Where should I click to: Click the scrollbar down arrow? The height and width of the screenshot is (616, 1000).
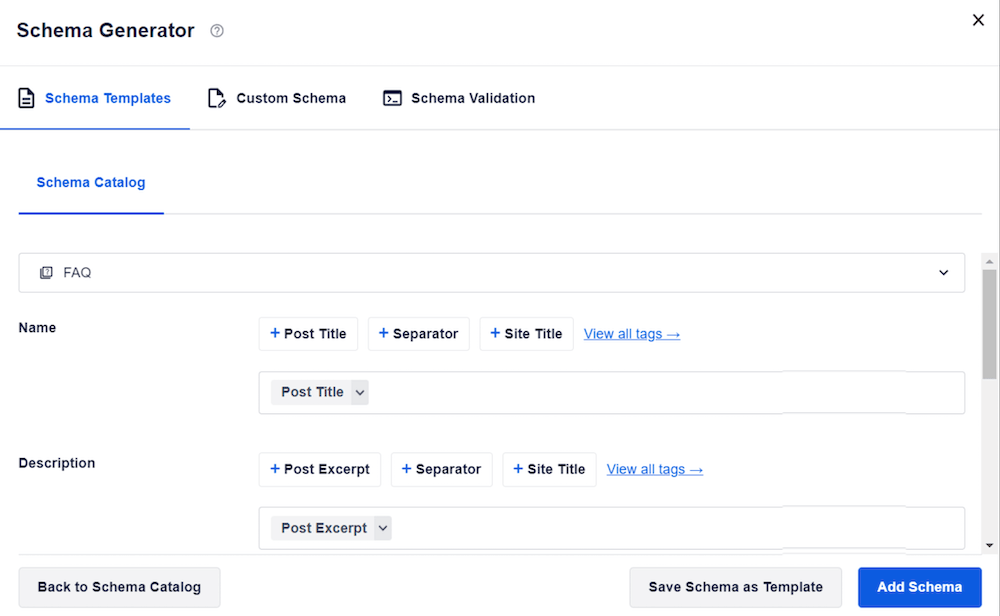[989, 545]
